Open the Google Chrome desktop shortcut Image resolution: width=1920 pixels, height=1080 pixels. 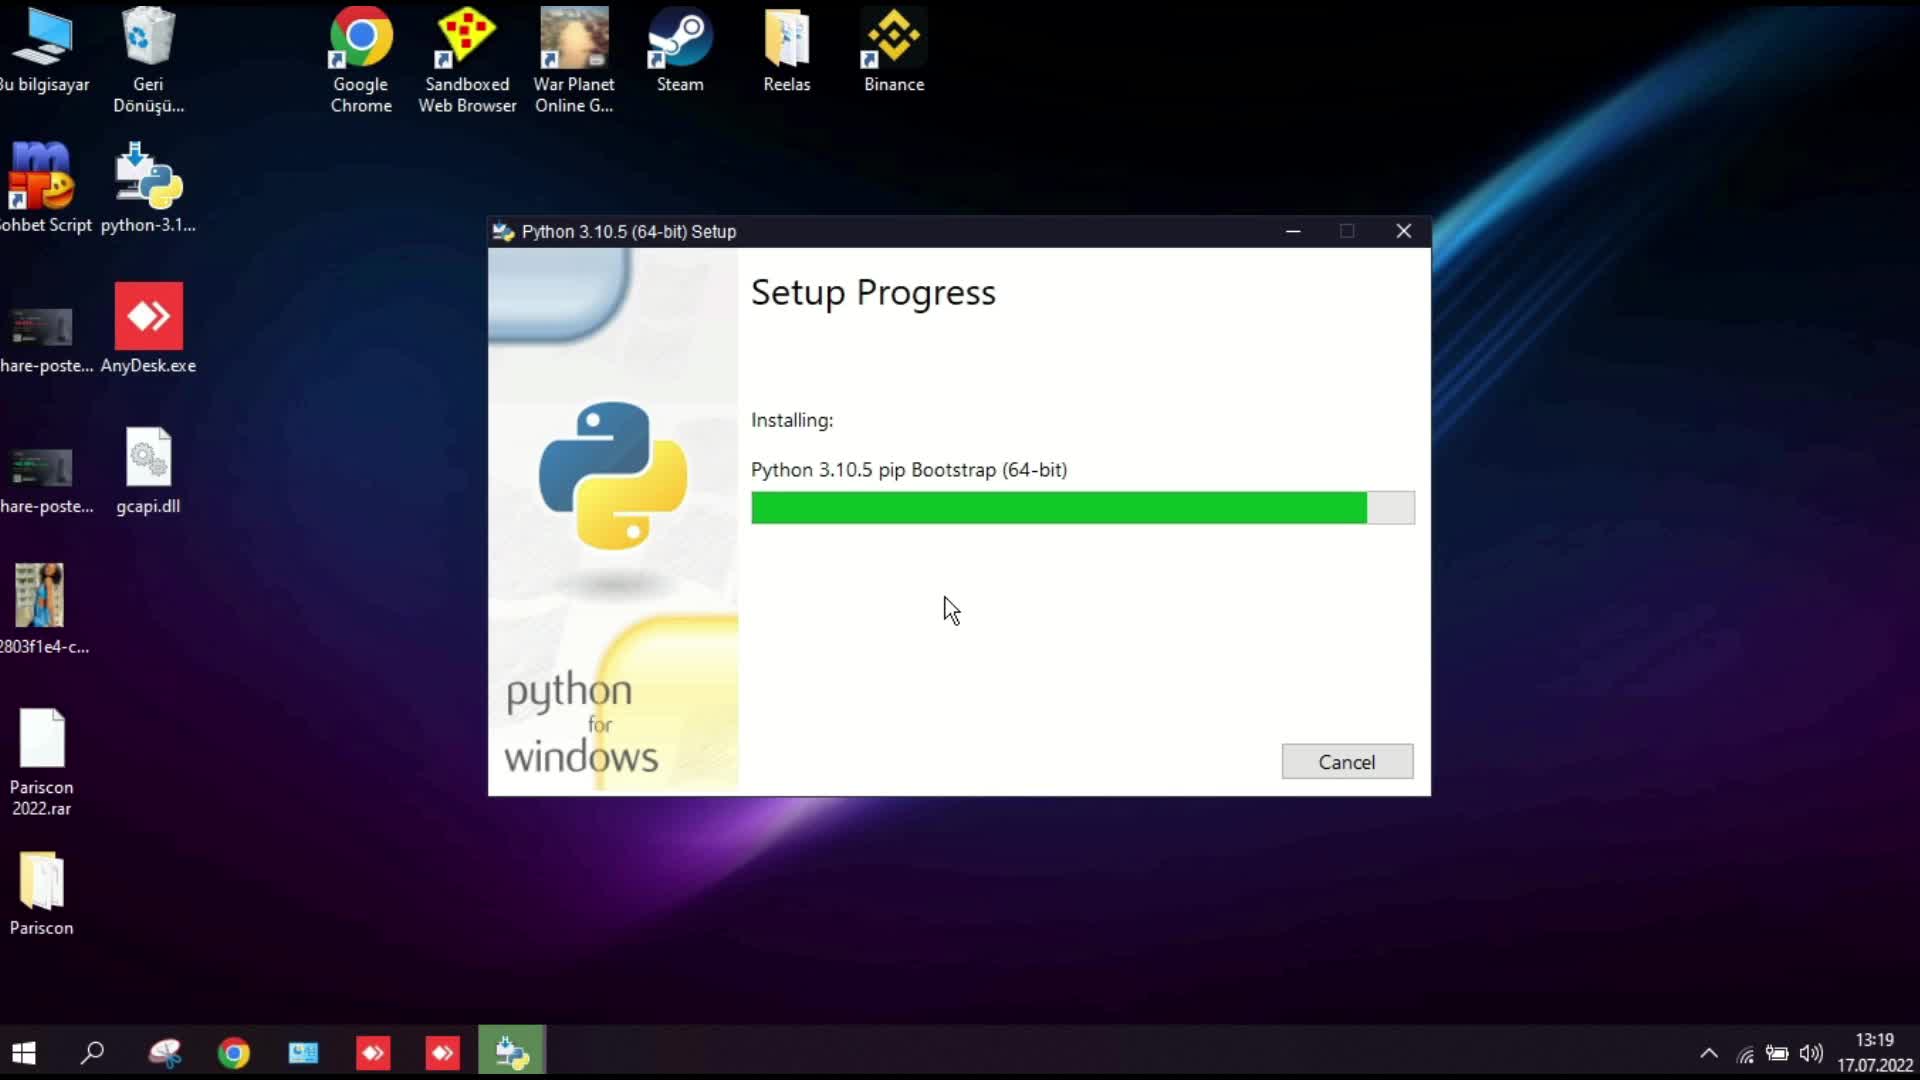(361, 40)
